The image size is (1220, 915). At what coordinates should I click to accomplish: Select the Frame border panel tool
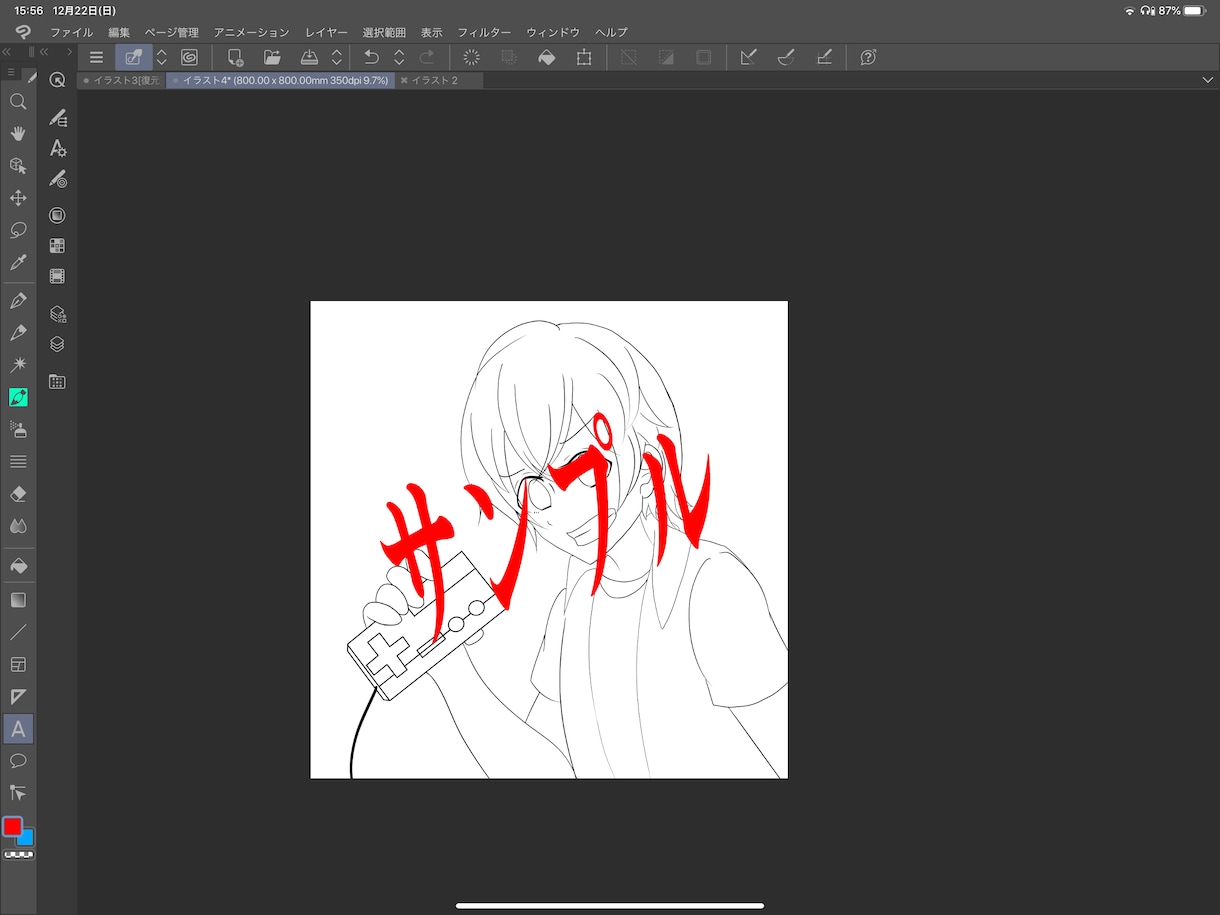click(x=18, y=664)
